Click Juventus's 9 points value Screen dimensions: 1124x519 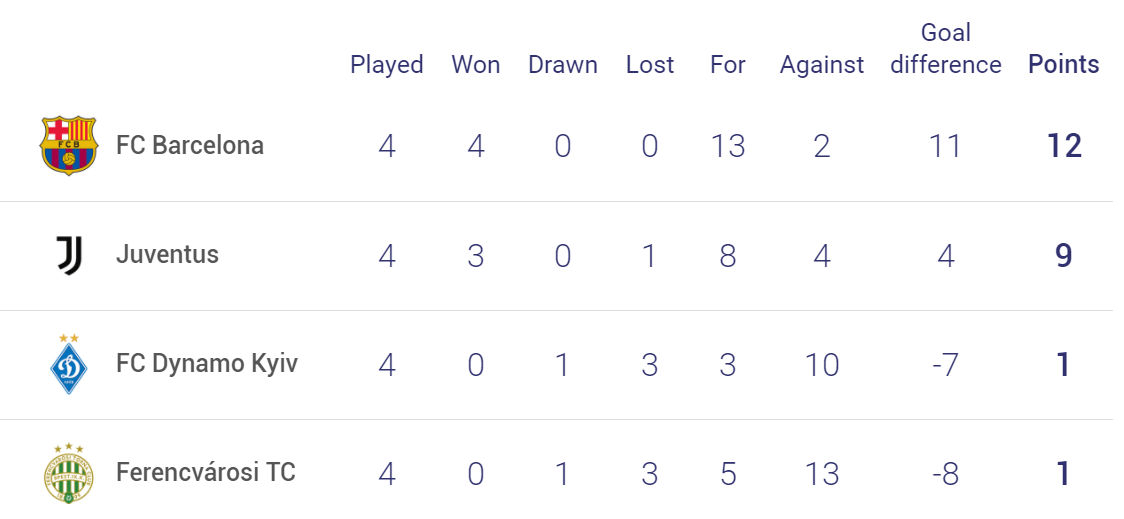pos(1064,255)
